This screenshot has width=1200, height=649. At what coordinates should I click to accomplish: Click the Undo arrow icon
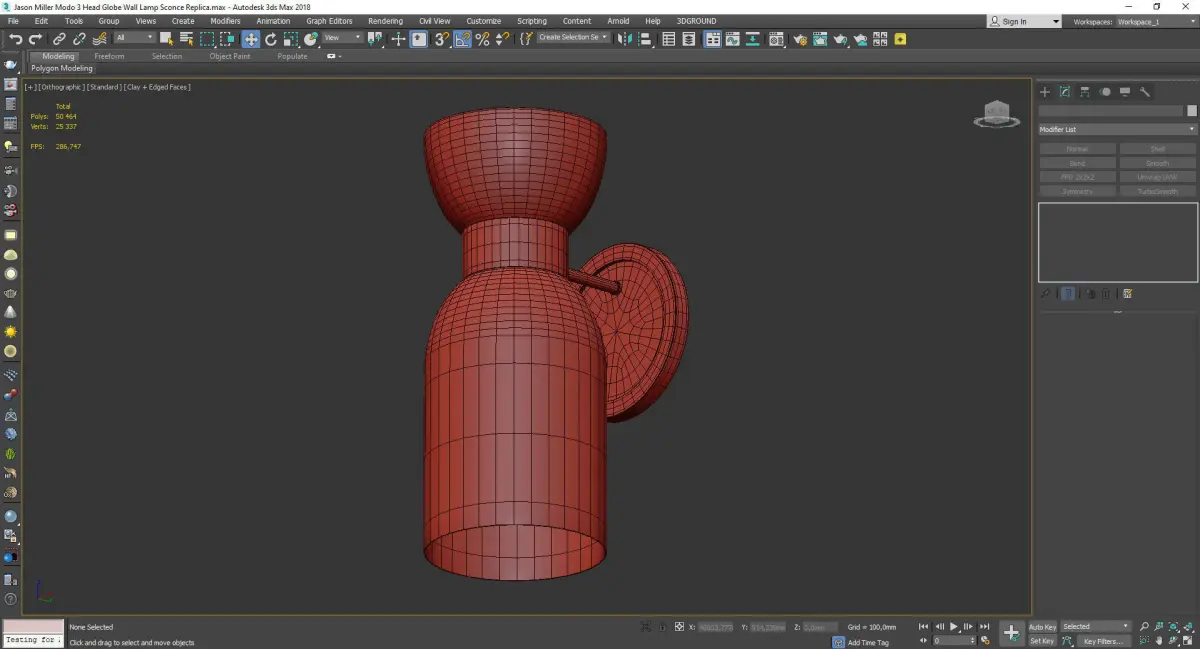coord(15,39)
